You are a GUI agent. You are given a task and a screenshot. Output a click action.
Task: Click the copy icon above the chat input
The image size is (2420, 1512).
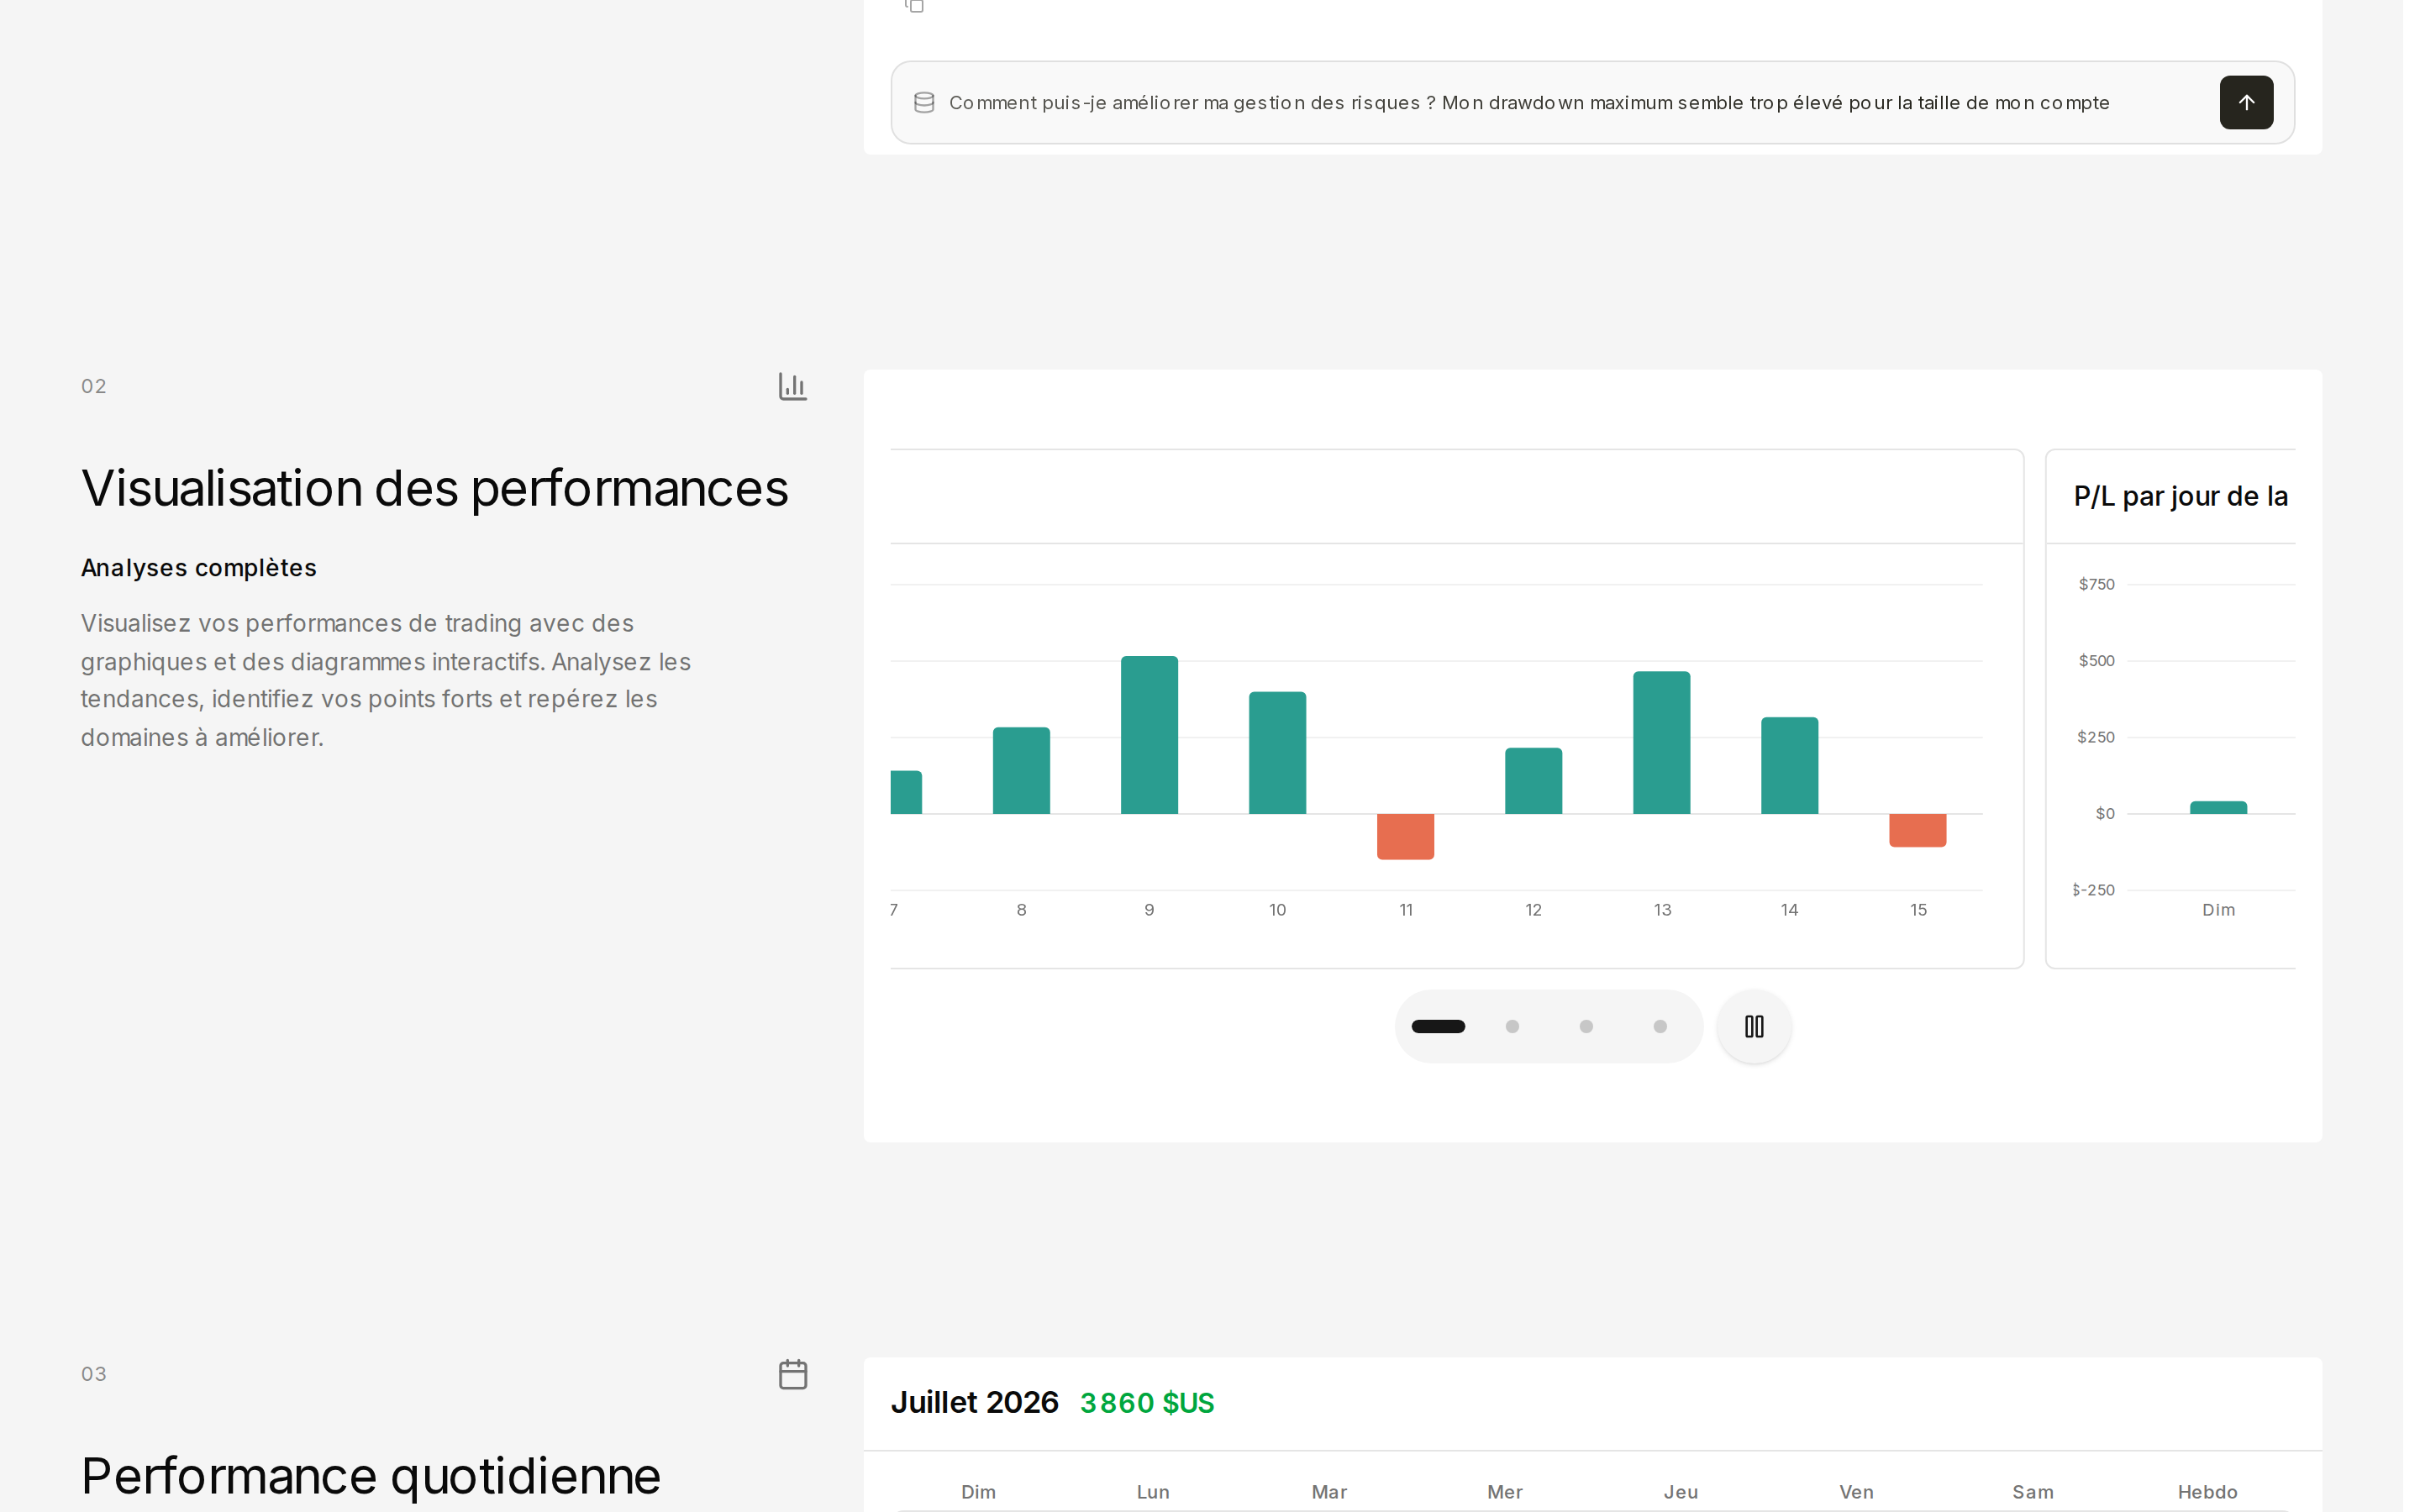click(914, 6)
